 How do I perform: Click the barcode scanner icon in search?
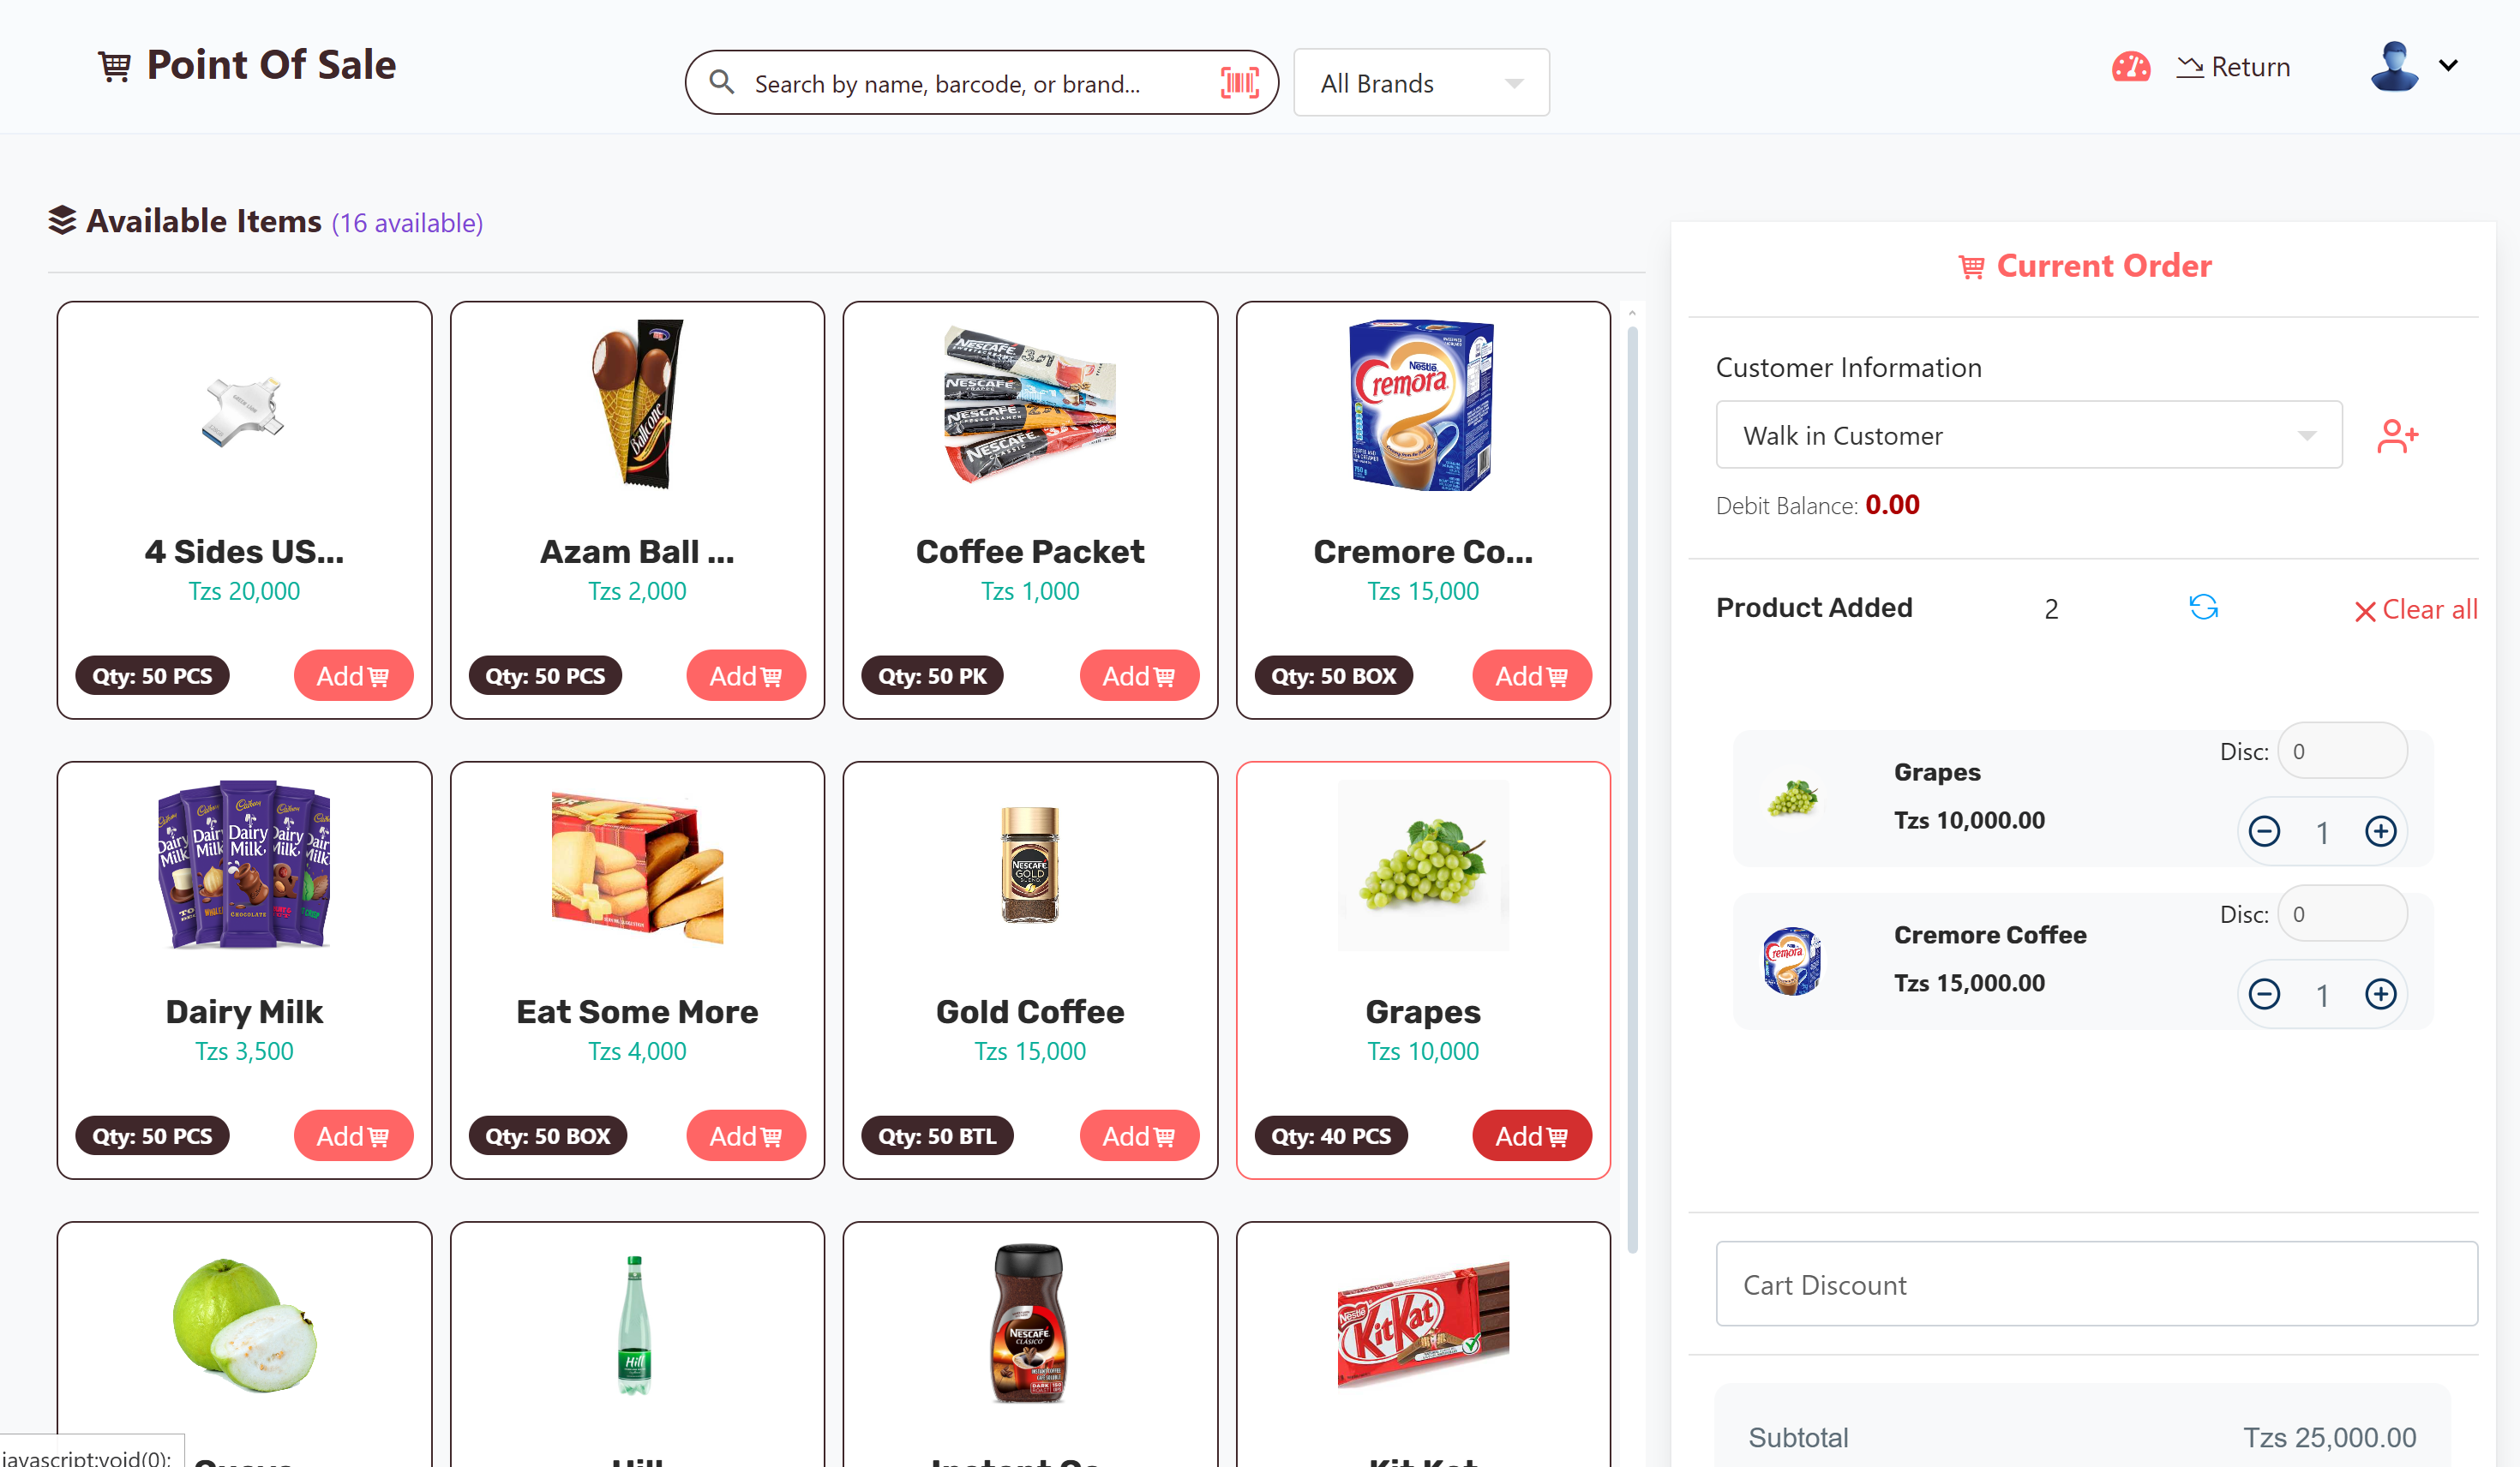click(x=1239, y=82)
